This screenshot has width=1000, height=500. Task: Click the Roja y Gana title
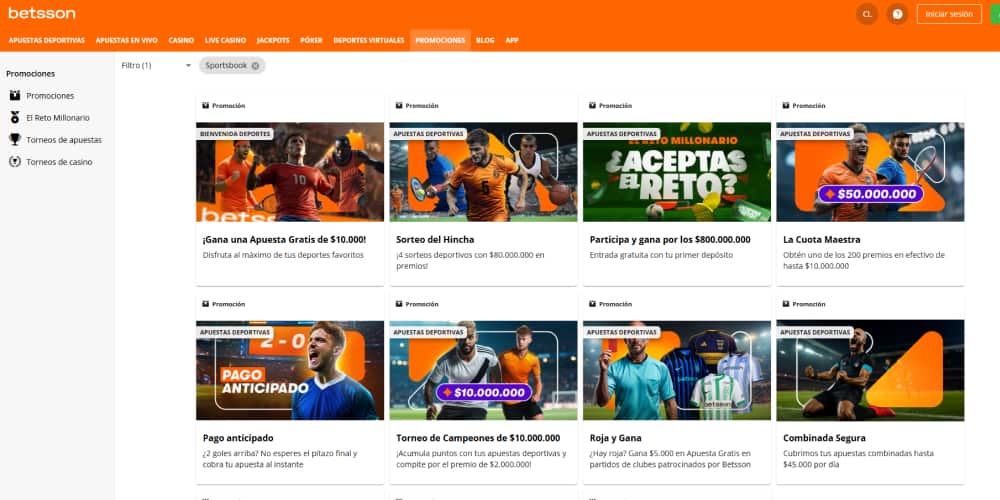(x=615, y=438)
